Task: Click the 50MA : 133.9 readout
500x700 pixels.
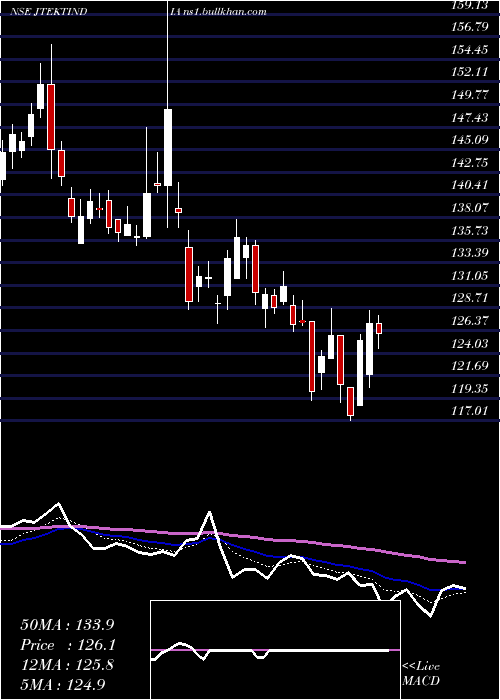Action: [68, 625]
